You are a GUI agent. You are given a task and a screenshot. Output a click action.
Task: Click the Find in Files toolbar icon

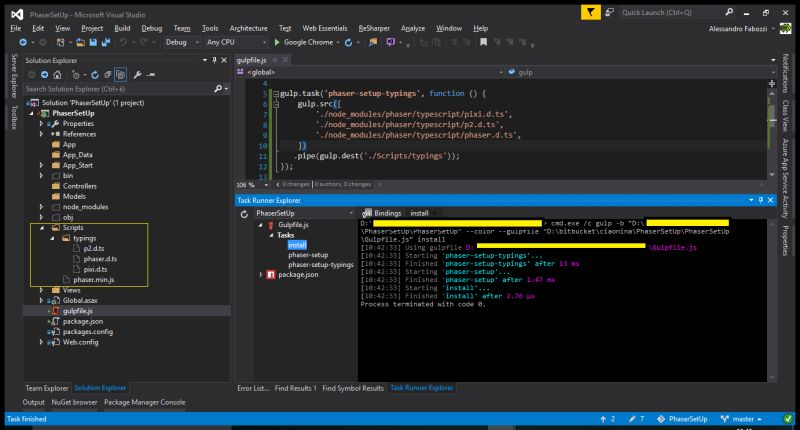click(373, 42)
